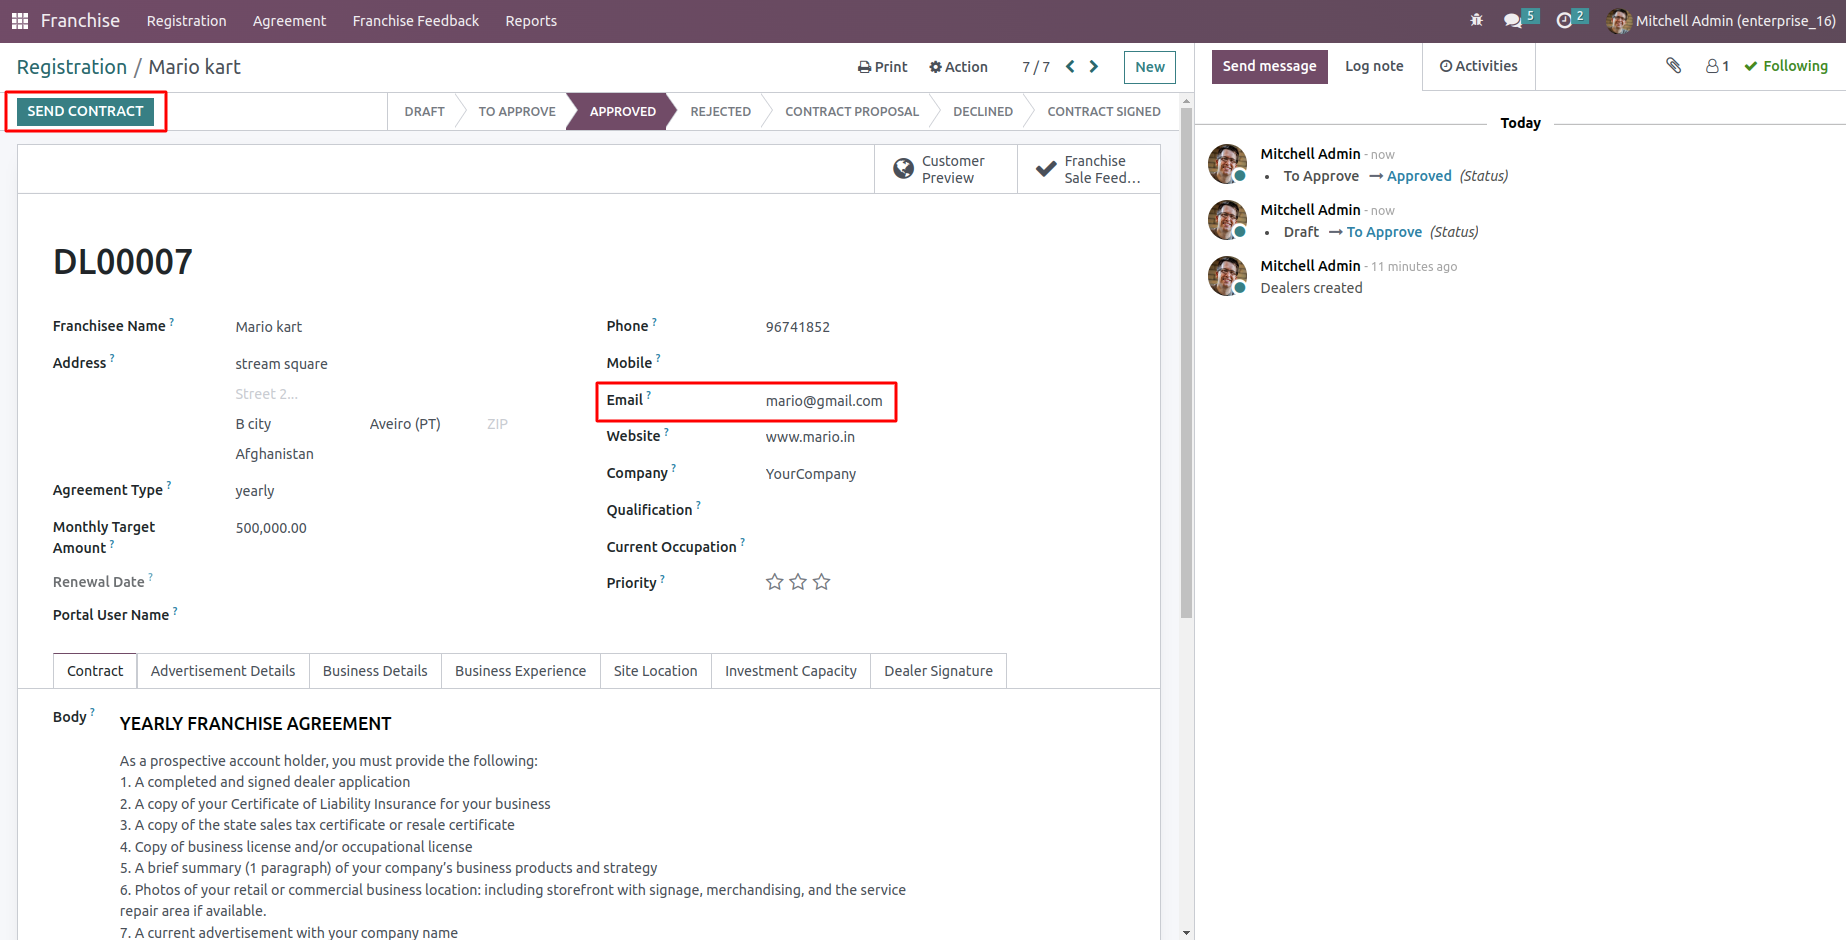
Task: Edit the Email field mario@gmail.com
Action: (824, 401)
